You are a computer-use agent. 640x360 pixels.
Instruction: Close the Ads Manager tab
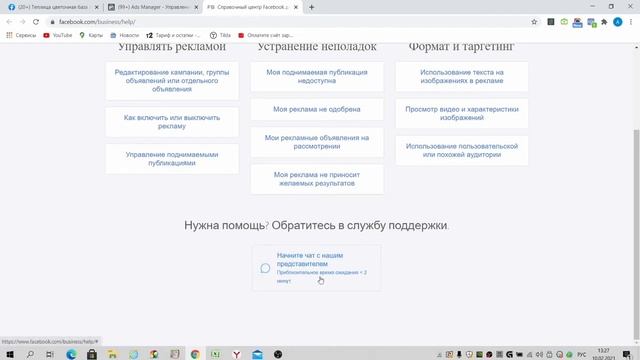pyautogui.click(x=196, y=7)
